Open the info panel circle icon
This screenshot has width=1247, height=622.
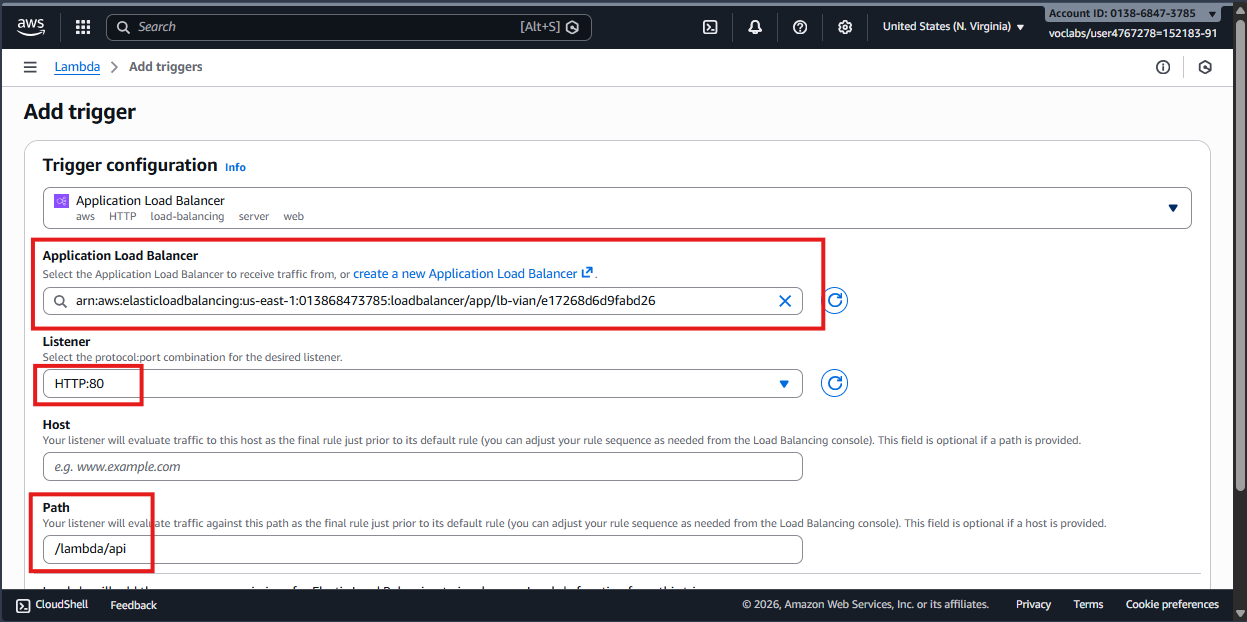pyautogui.click(x=1163, y=67)
